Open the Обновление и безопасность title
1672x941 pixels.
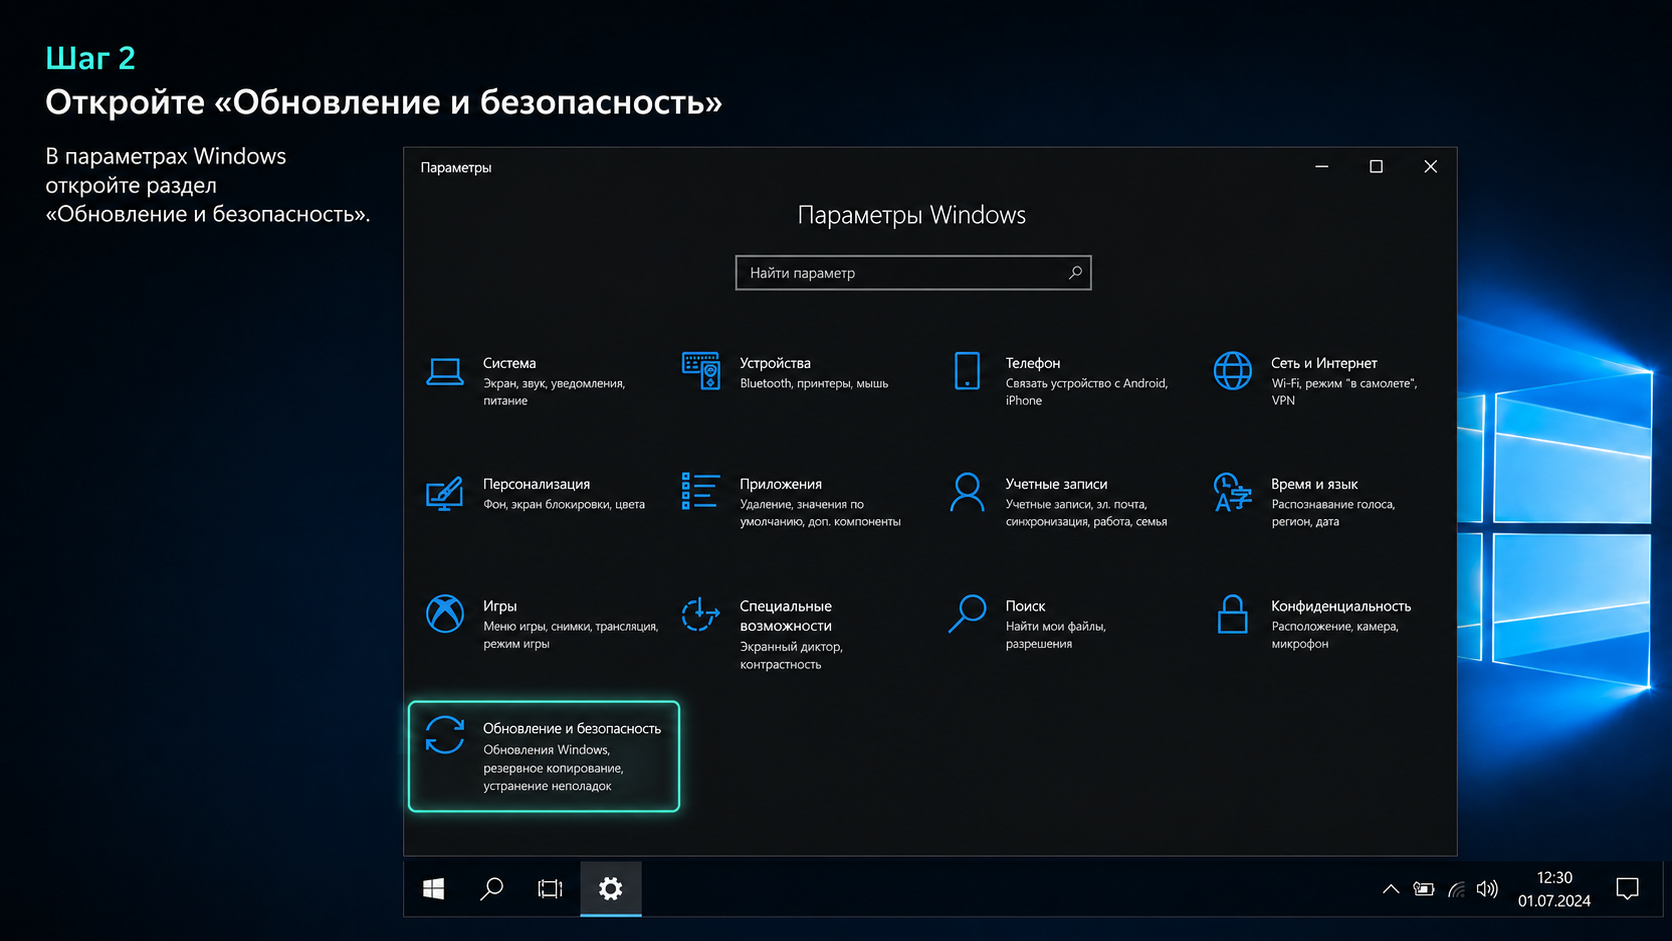(x=572, y=728)
